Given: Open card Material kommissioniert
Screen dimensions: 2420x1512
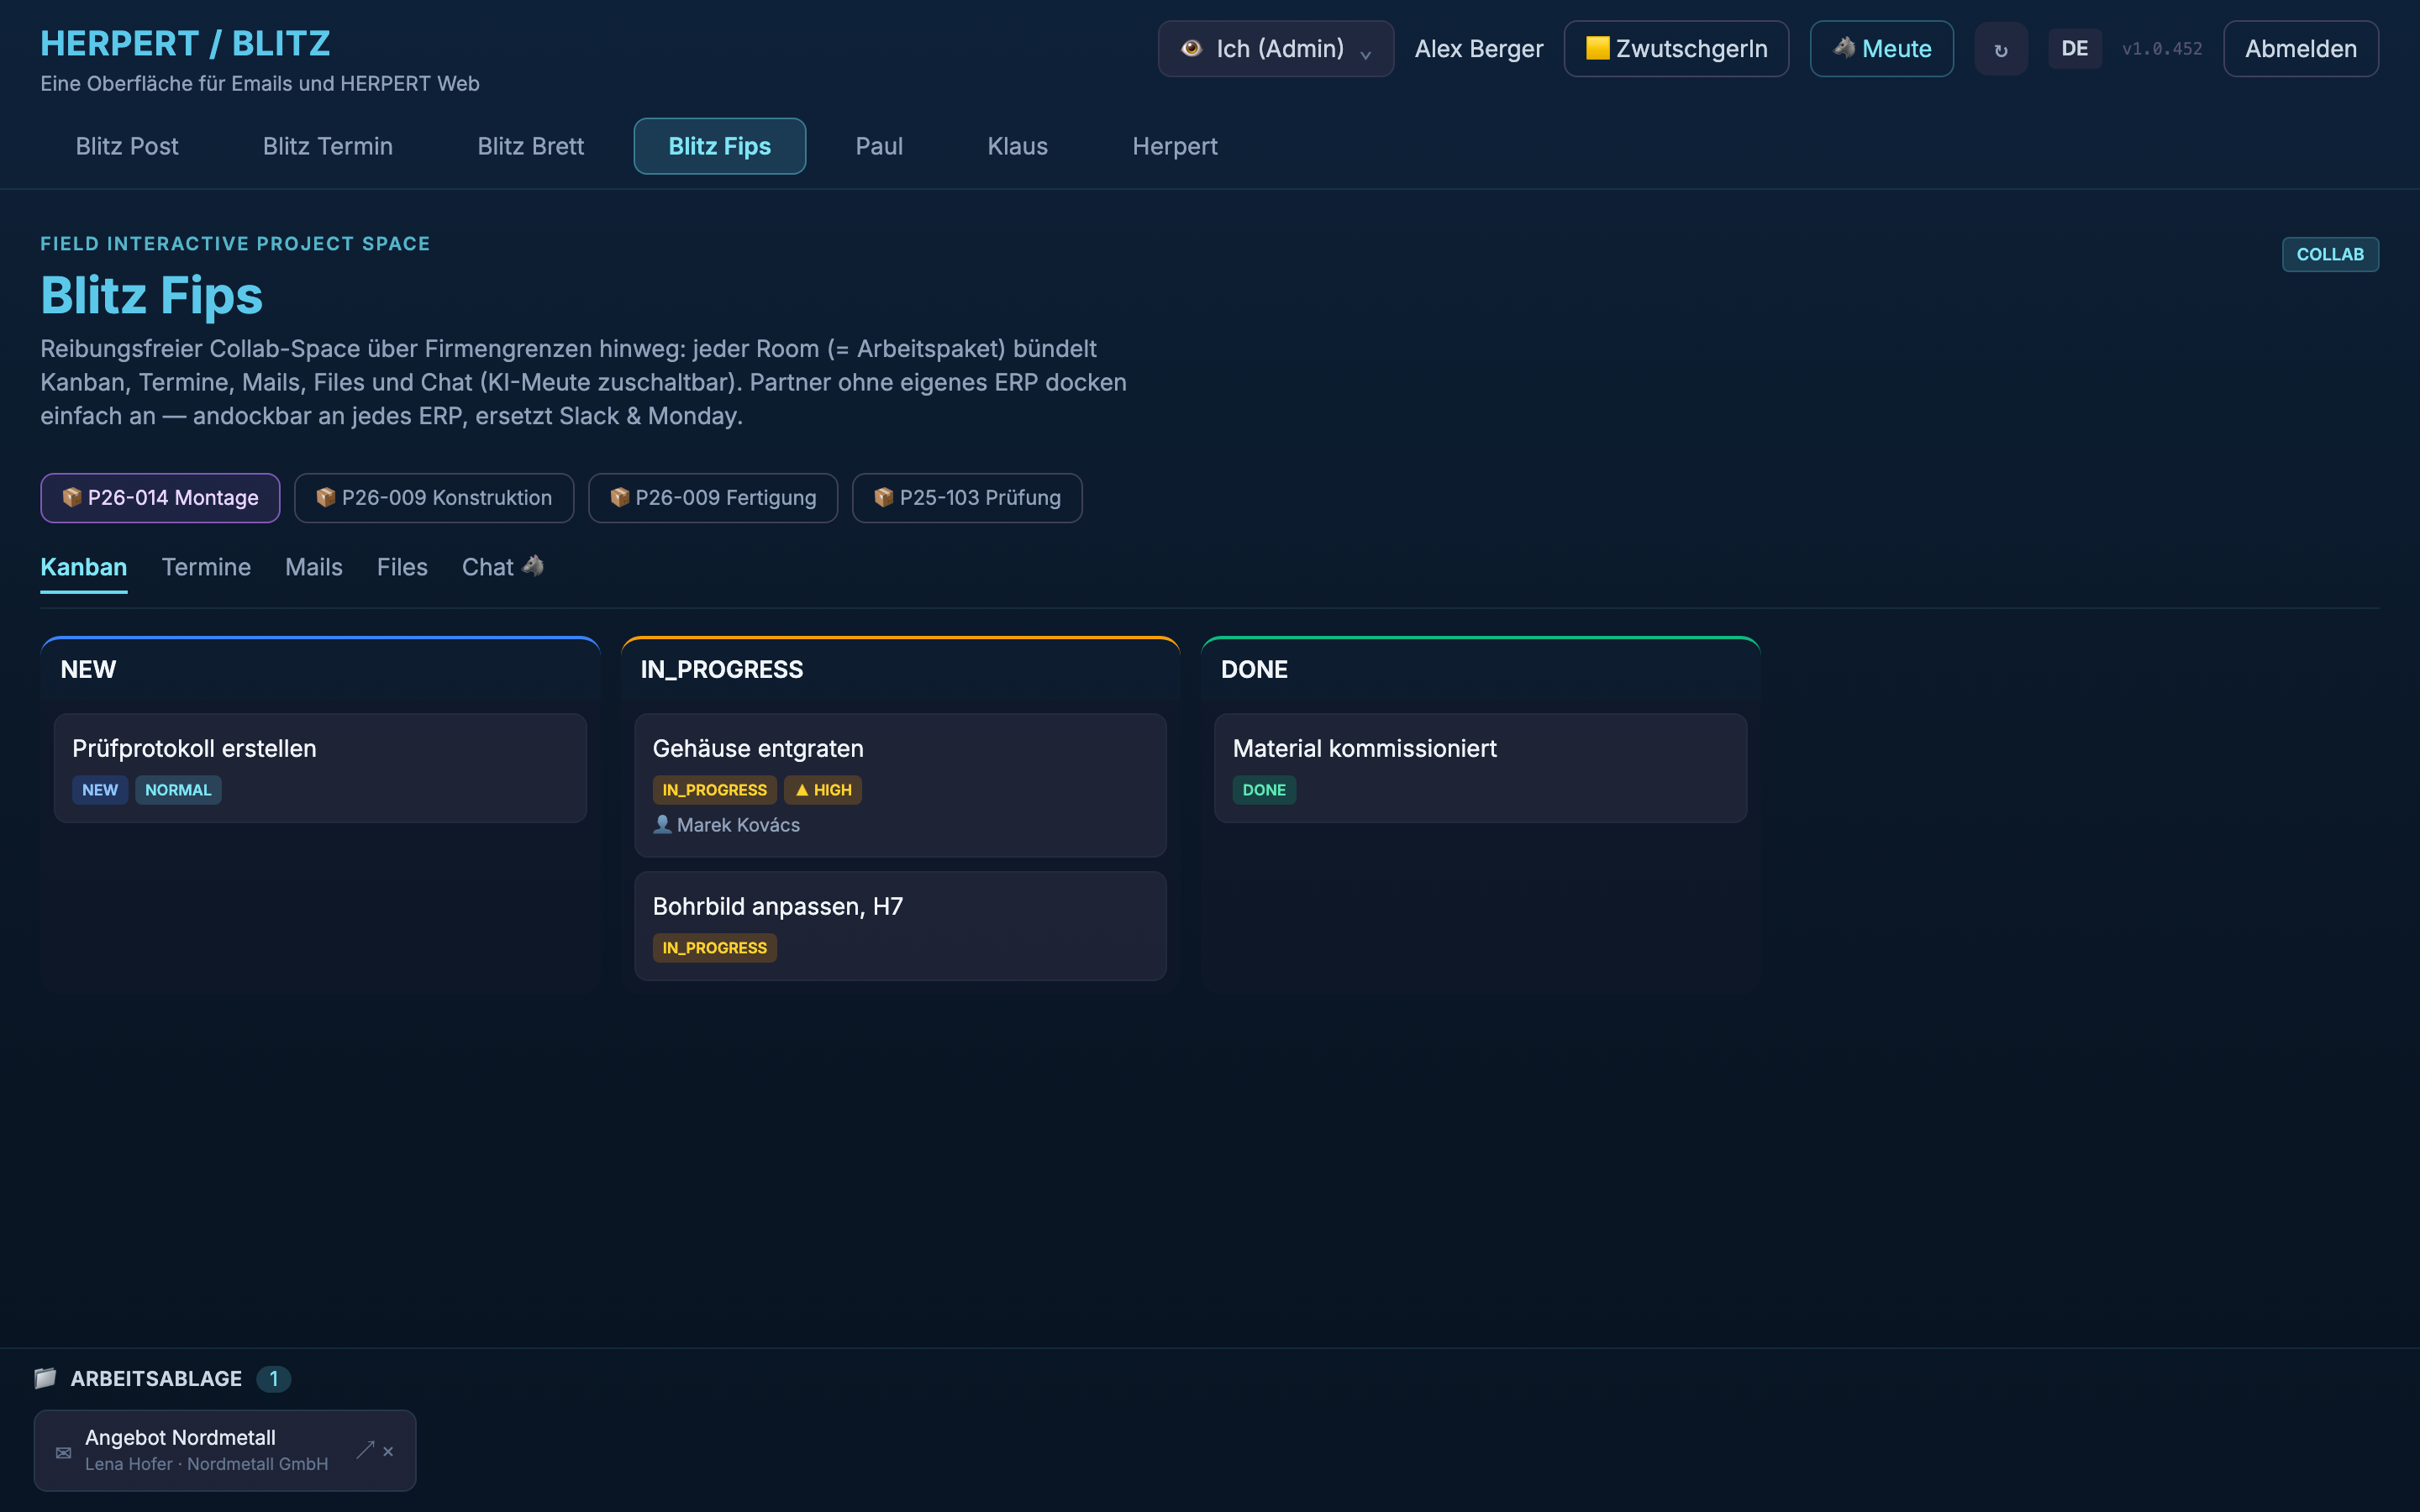Looking at the screenshot, I should click(x=1480, y=768).
